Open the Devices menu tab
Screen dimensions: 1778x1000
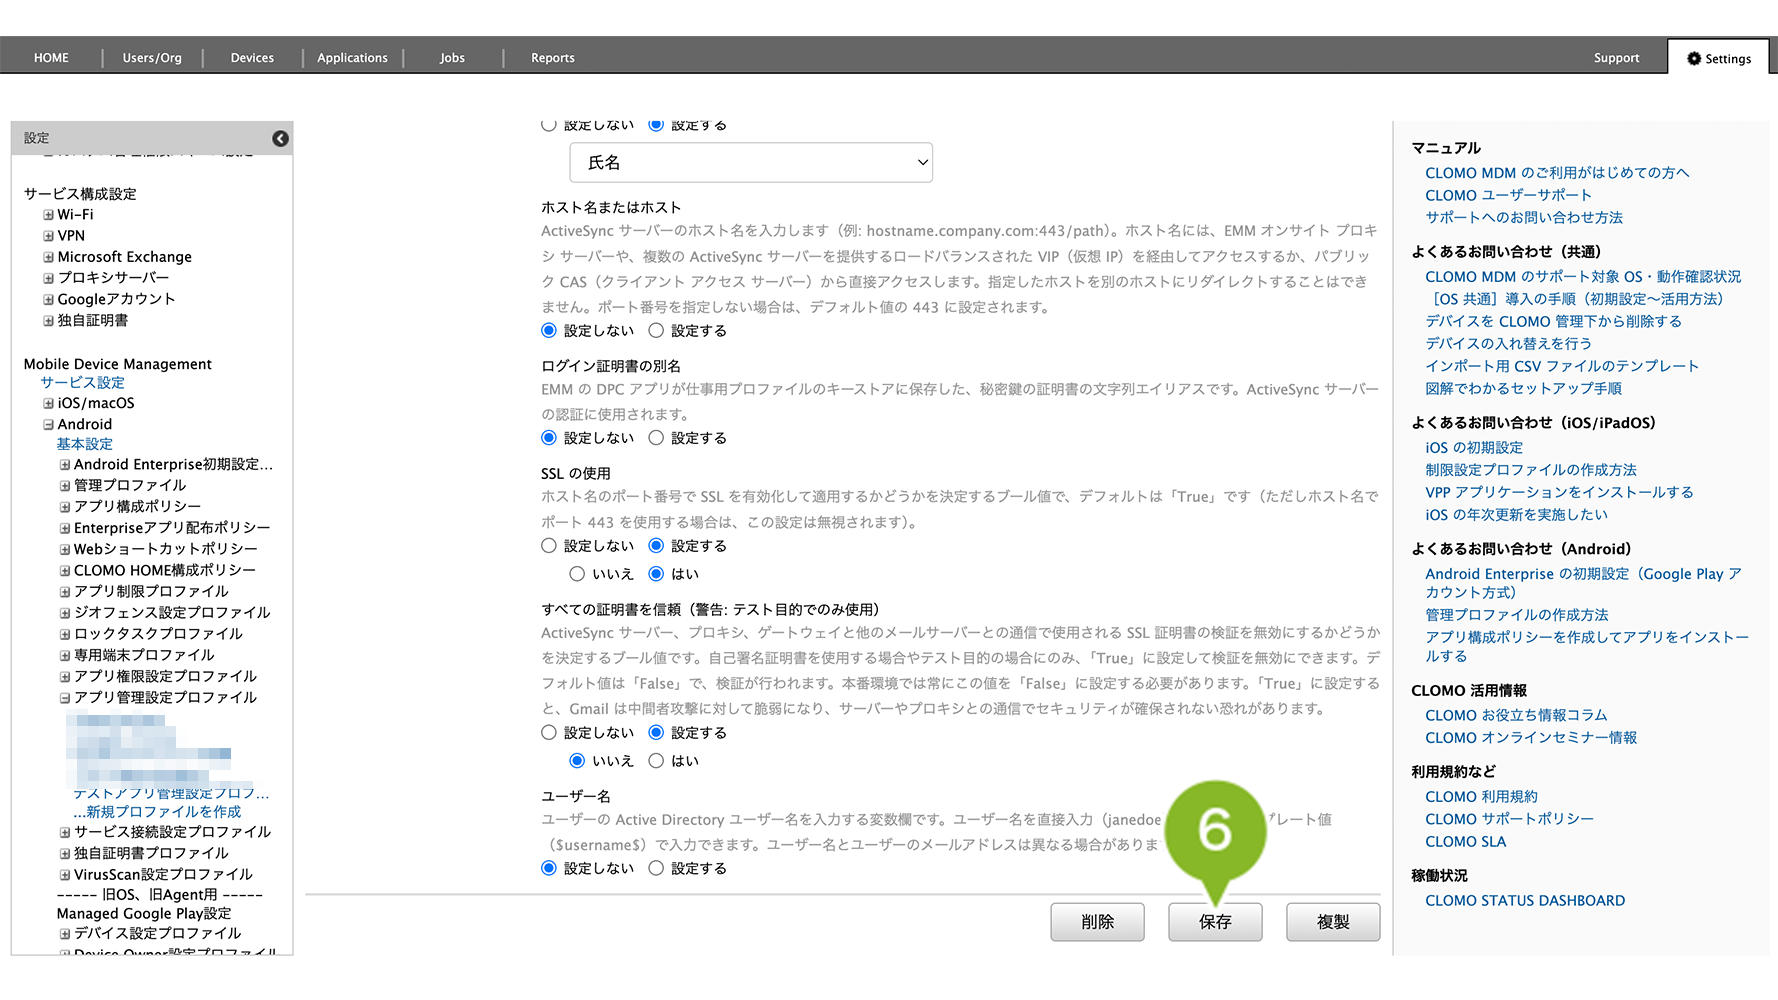(x=252, y=58)
